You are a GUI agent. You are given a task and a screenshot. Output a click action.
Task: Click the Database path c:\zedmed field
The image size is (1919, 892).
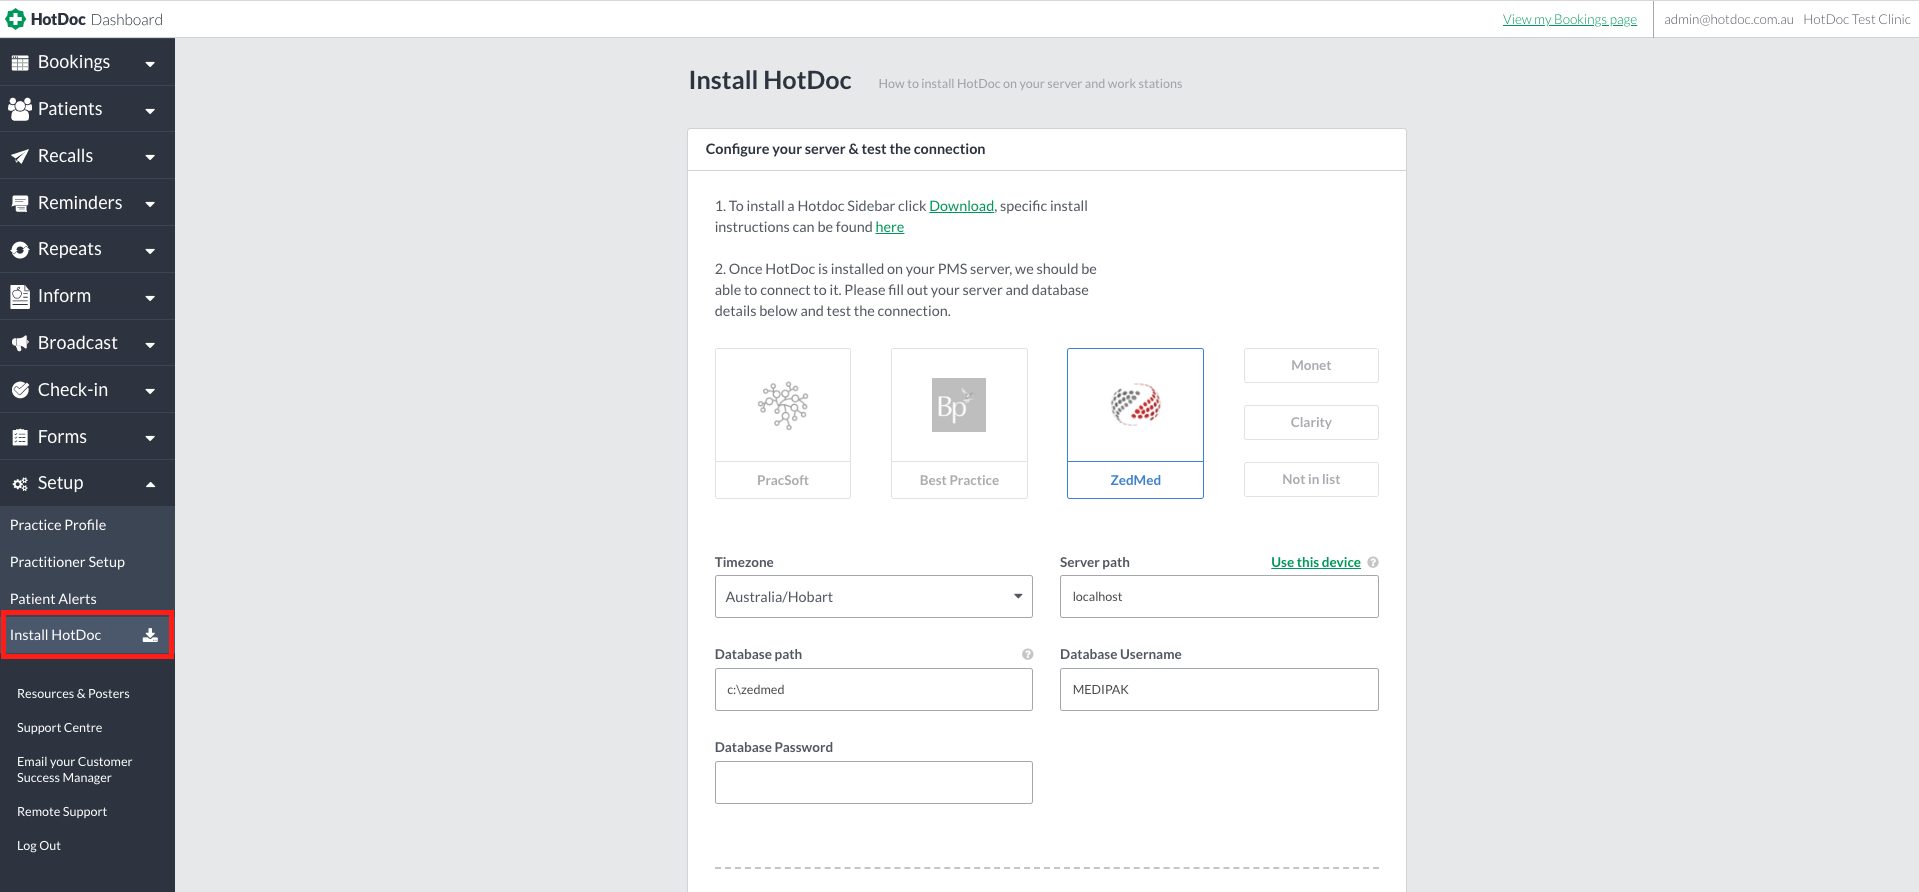pyautogui.click(x=873, y=690)
